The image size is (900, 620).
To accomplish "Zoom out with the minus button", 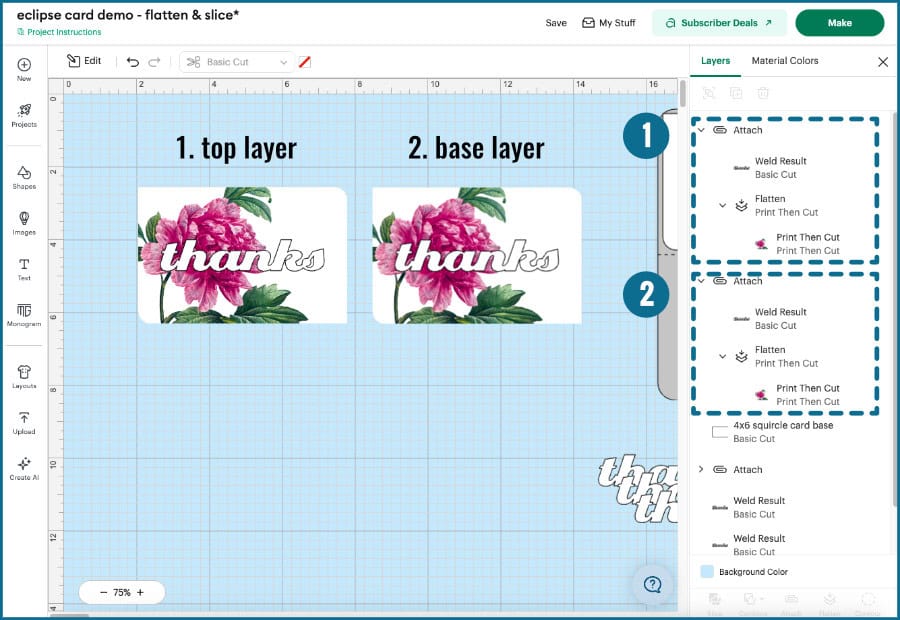I will [x=103, y=592].
